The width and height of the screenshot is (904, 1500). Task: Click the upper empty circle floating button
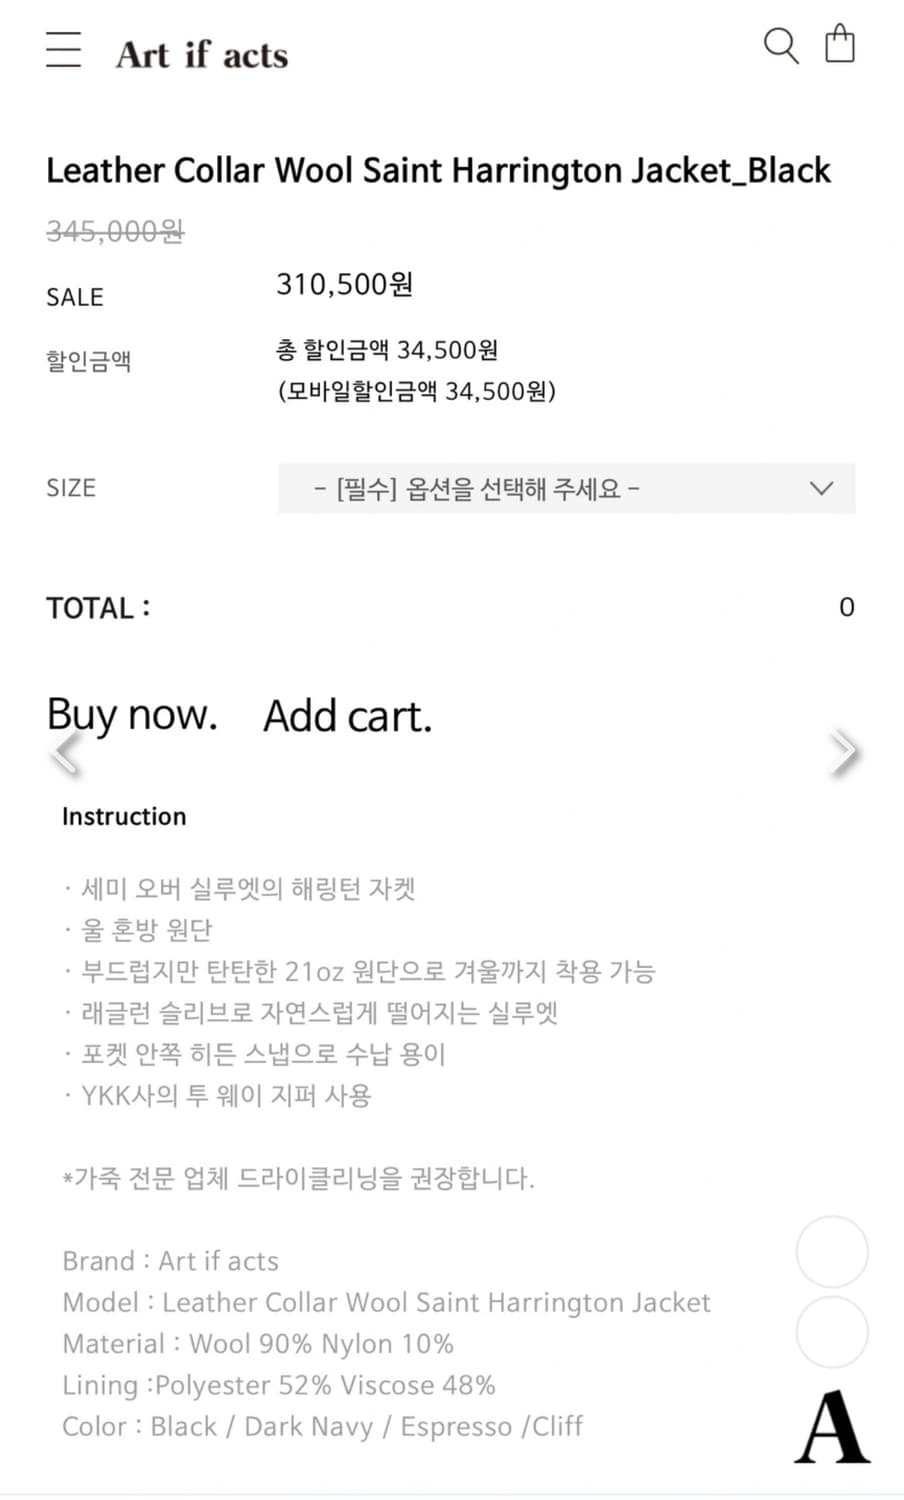(832, 1252)
